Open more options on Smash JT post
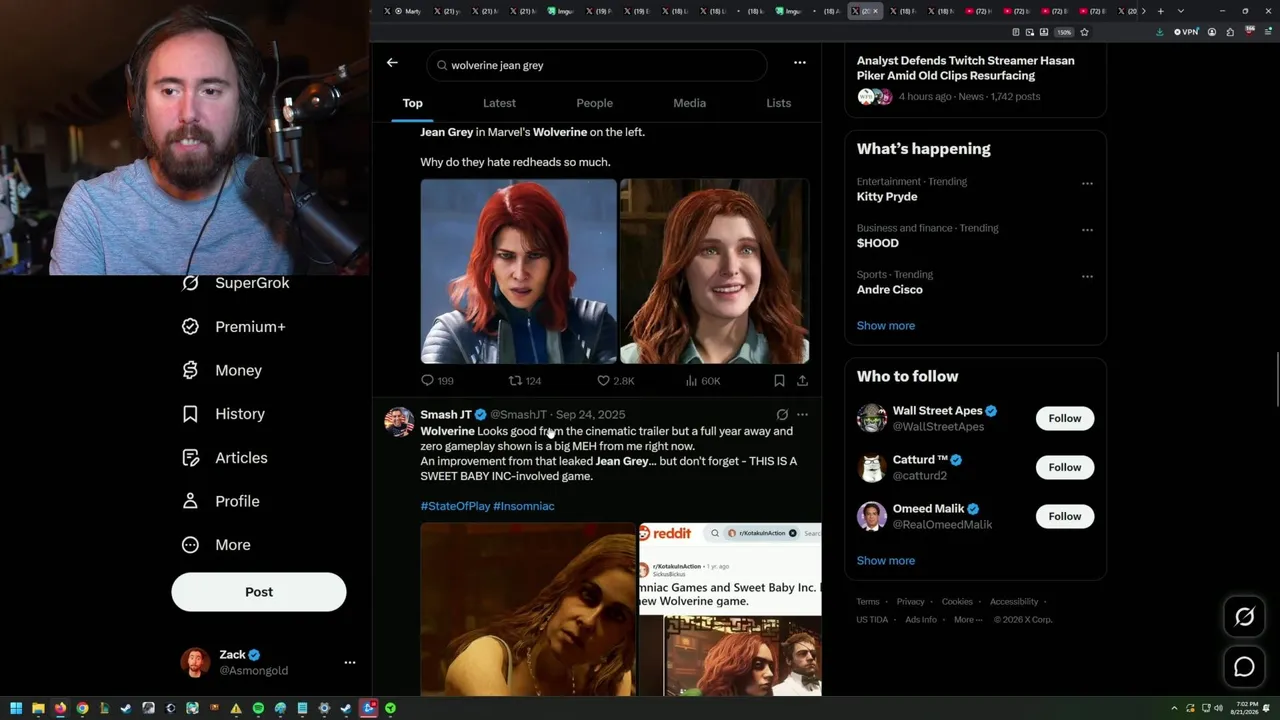The image size is (1280, 720). [802, 414]
